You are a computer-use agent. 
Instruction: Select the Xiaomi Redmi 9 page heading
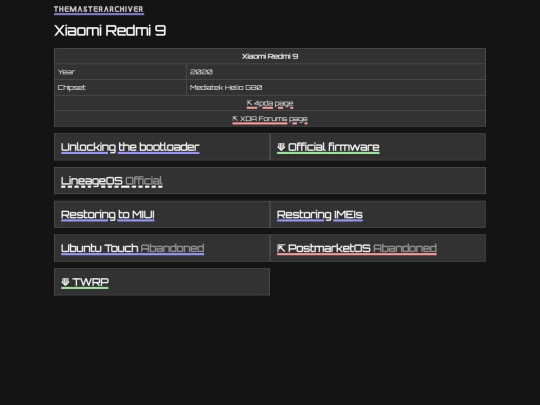pyautogui.click(x=110, y=30)
